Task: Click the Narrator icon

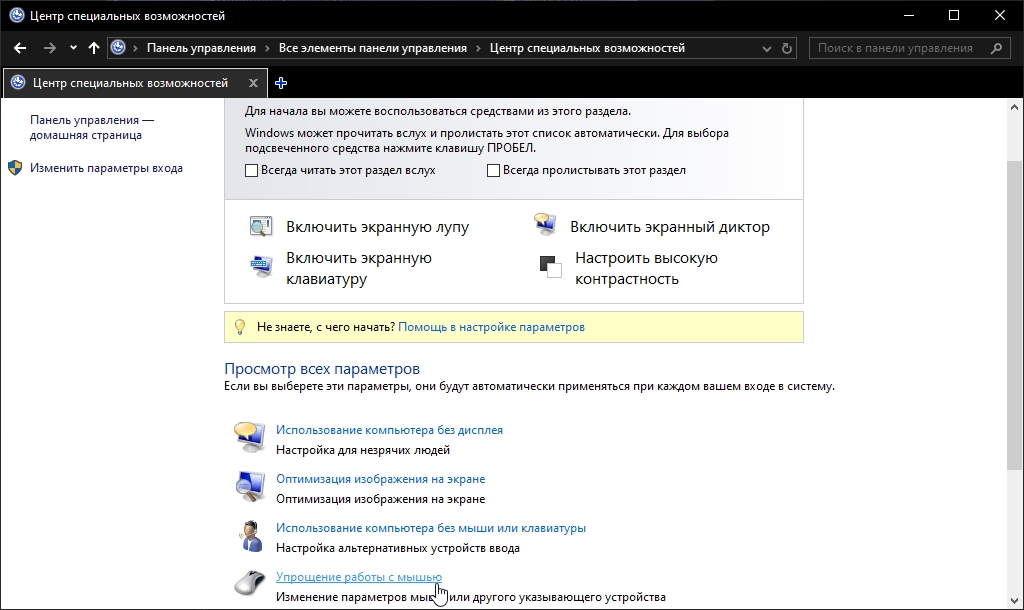Action: coord(545,224)
